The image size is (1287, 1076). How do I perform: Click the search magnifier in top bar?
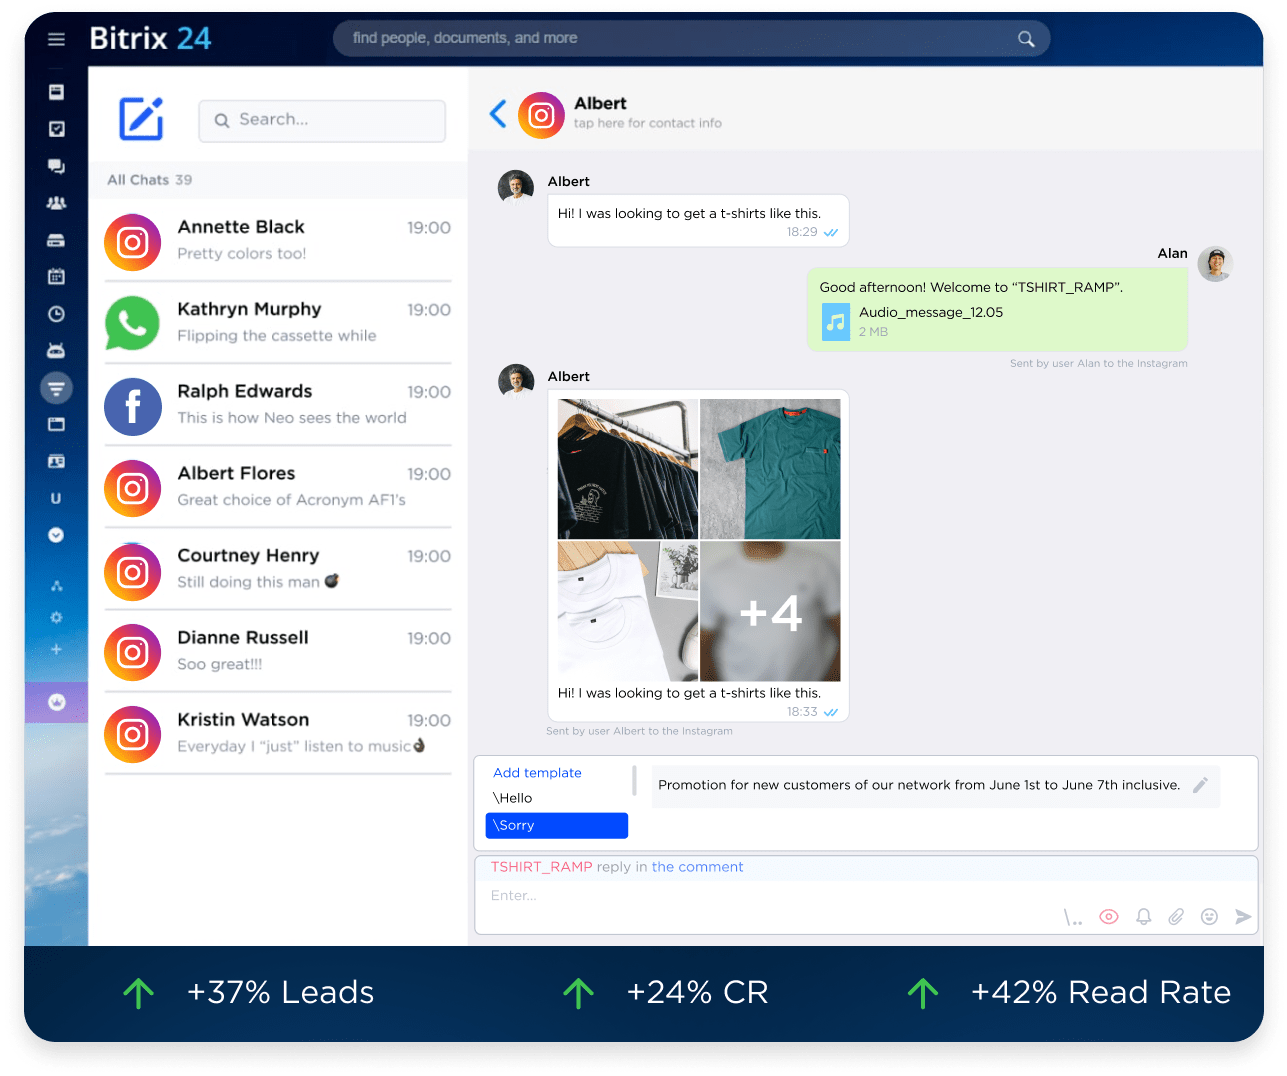click(x=1026, y=39)
